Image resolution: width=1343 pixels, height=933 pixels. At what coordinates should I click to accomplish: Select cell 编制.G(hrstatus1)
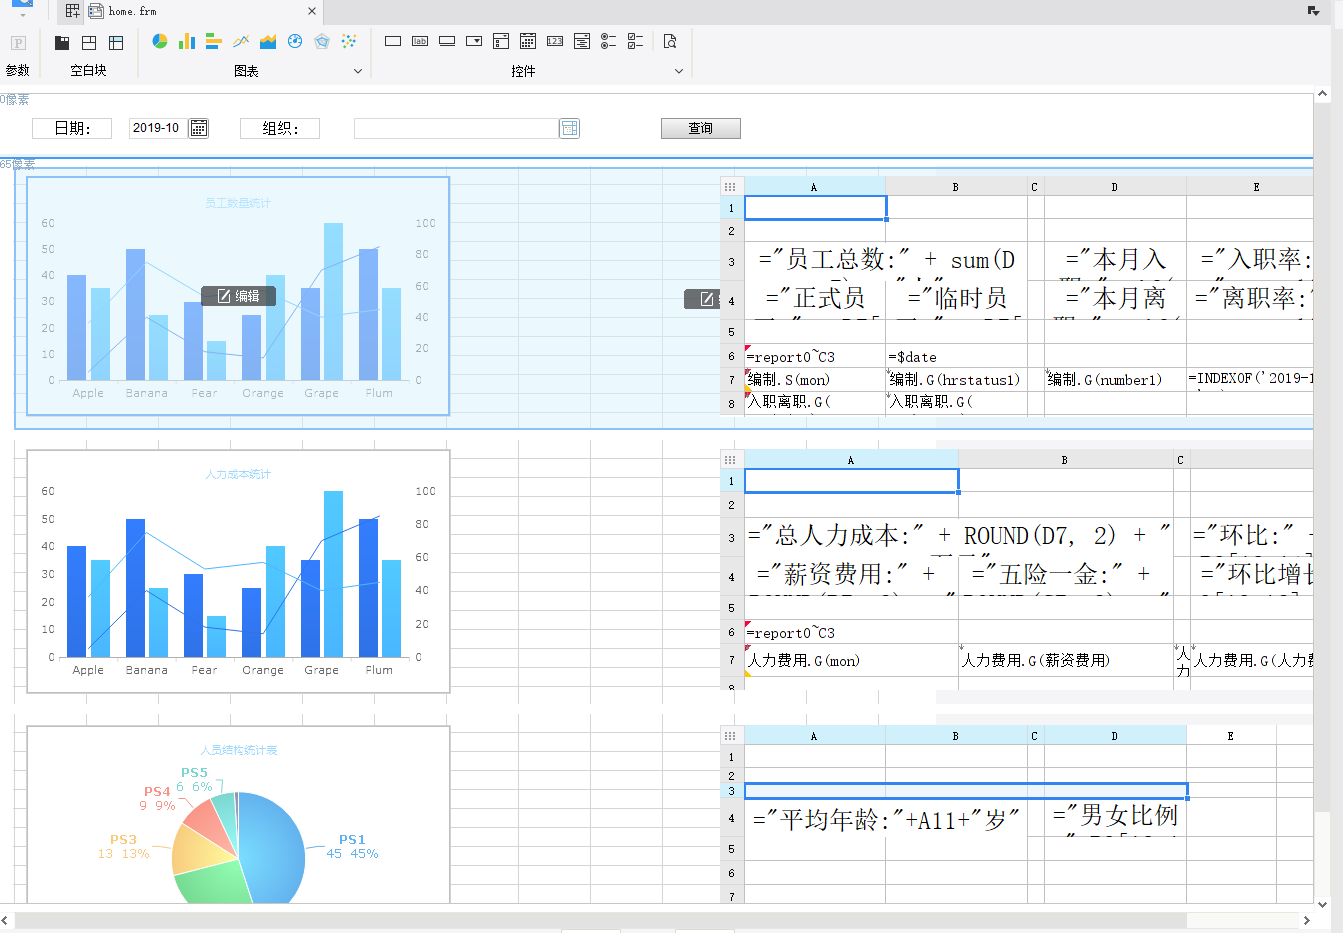point(956,379)
